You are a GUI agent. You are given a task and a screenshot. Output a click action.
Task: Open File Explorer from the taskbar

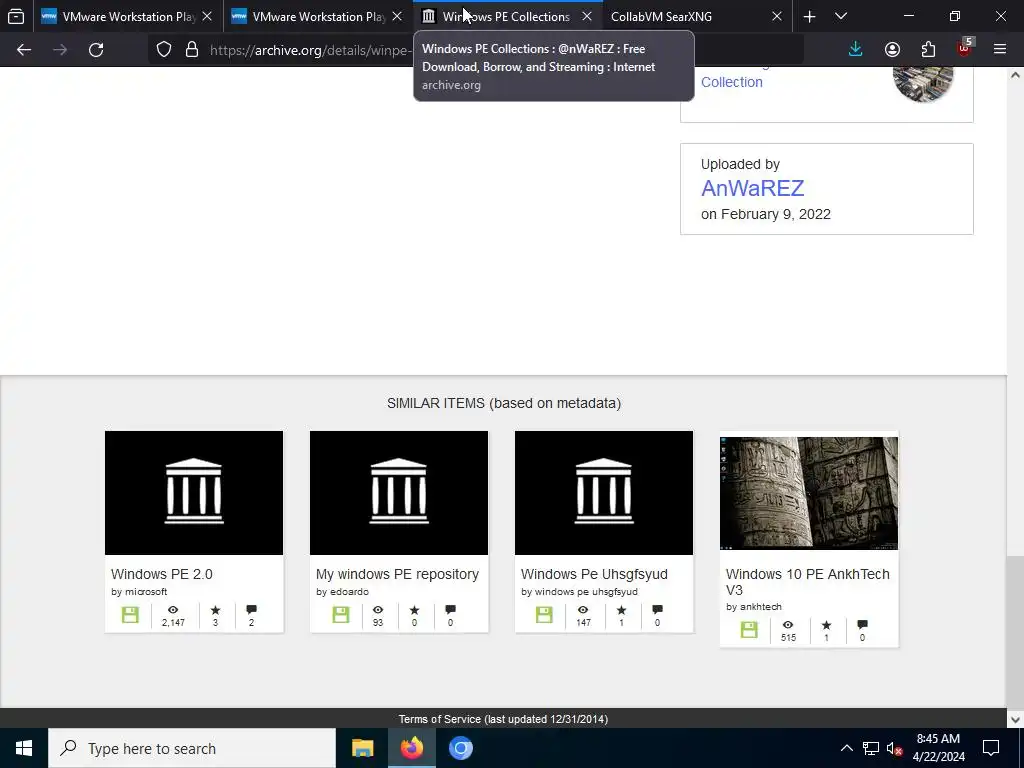pyautogui.click(x=362, y=748)
